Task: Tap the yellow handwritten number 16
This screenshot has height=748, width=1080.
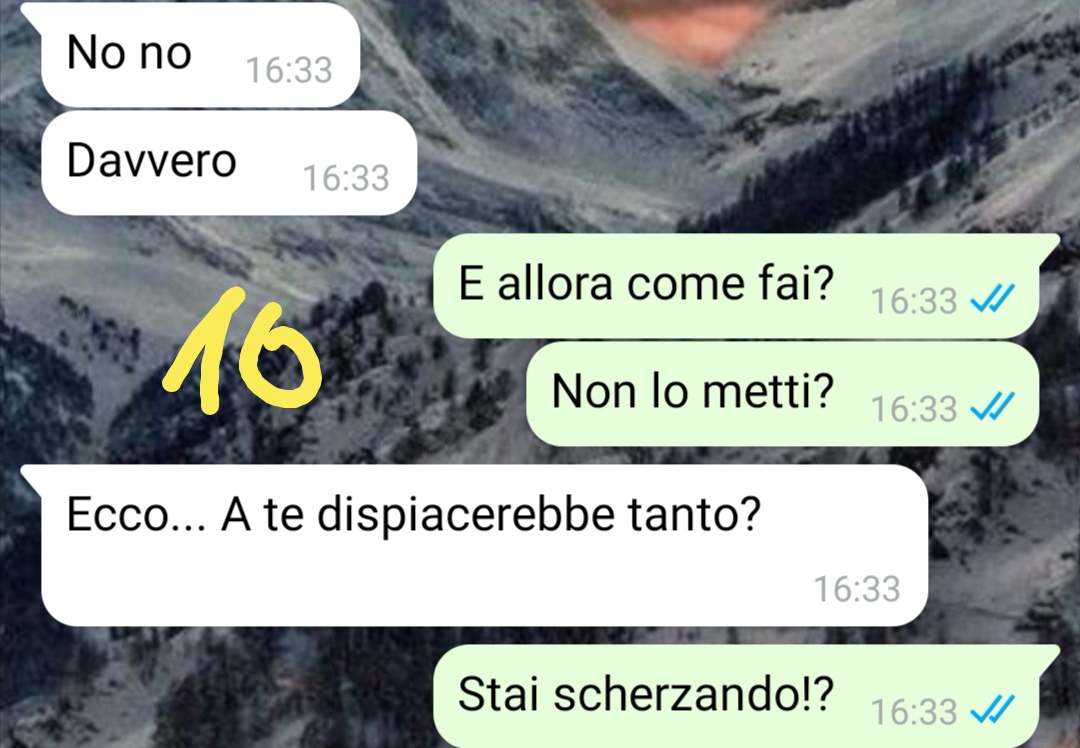Action: tap(242, 351)
